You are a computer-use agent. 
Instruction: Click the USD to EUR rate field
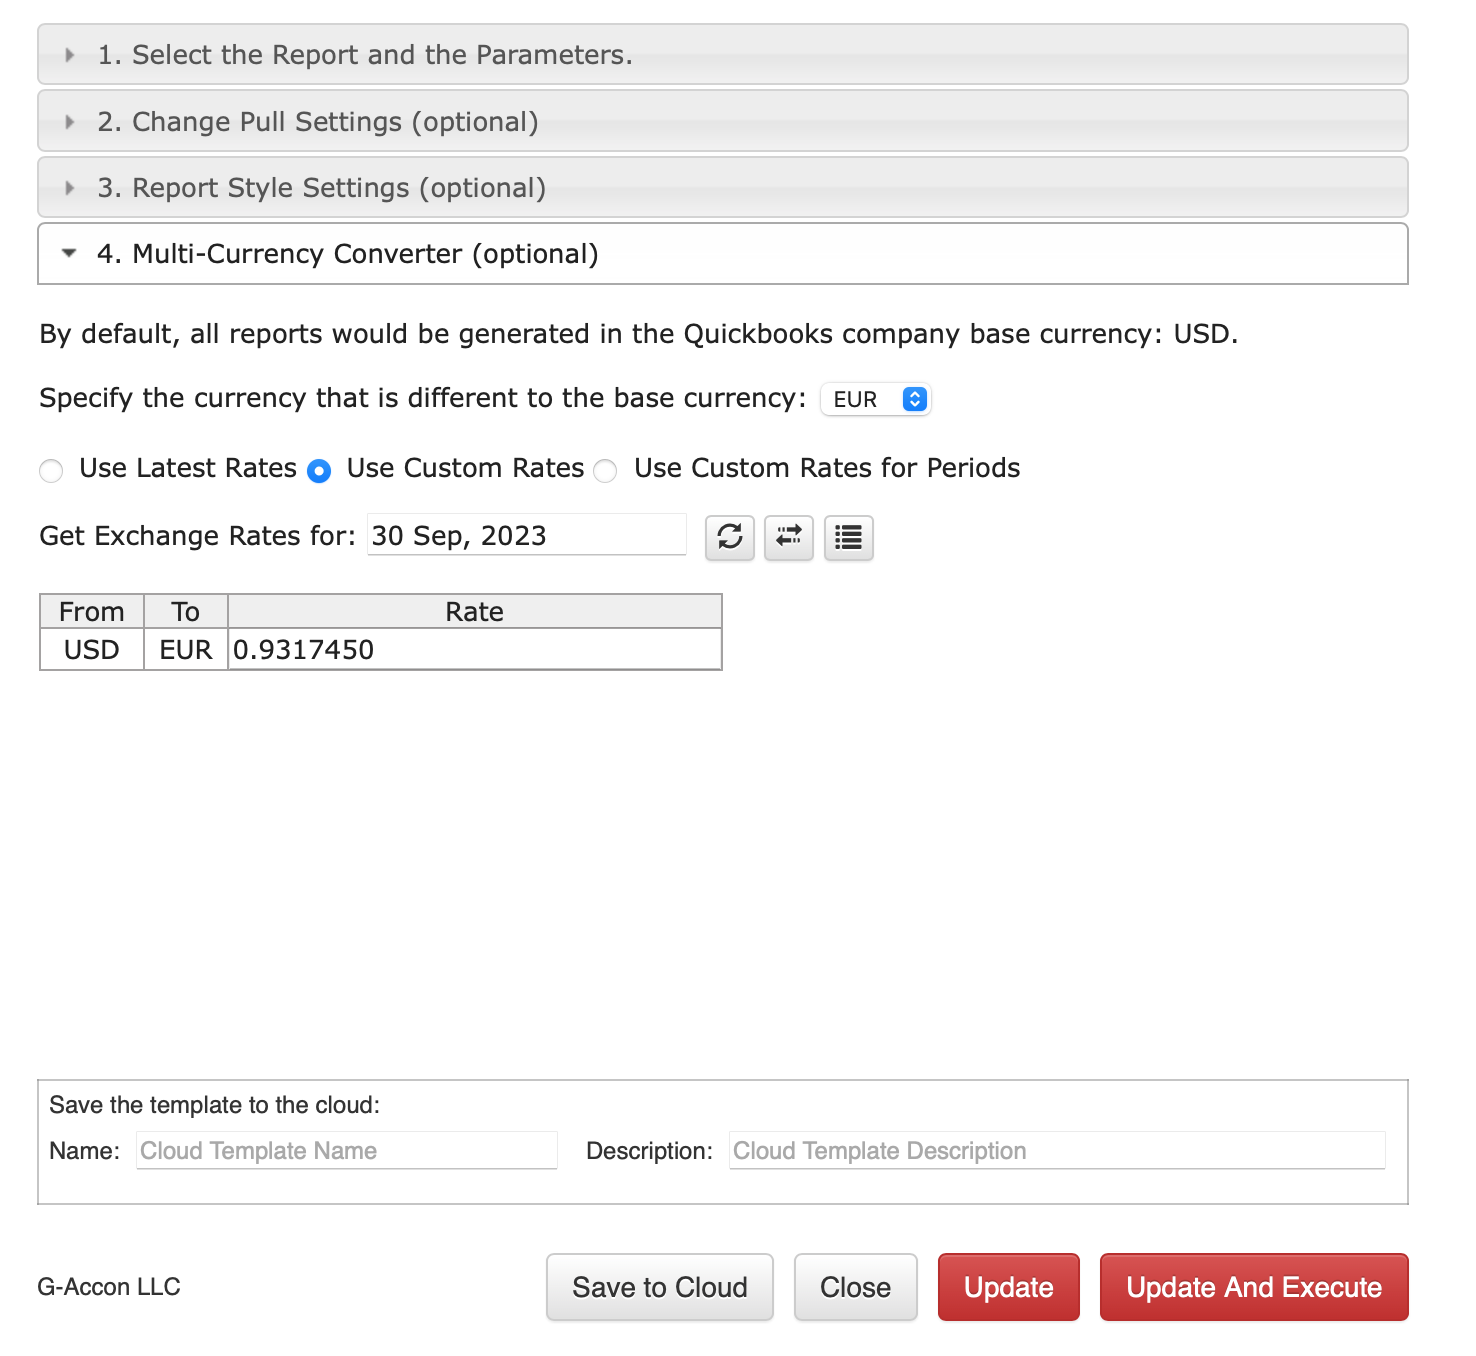pos(475,650)
